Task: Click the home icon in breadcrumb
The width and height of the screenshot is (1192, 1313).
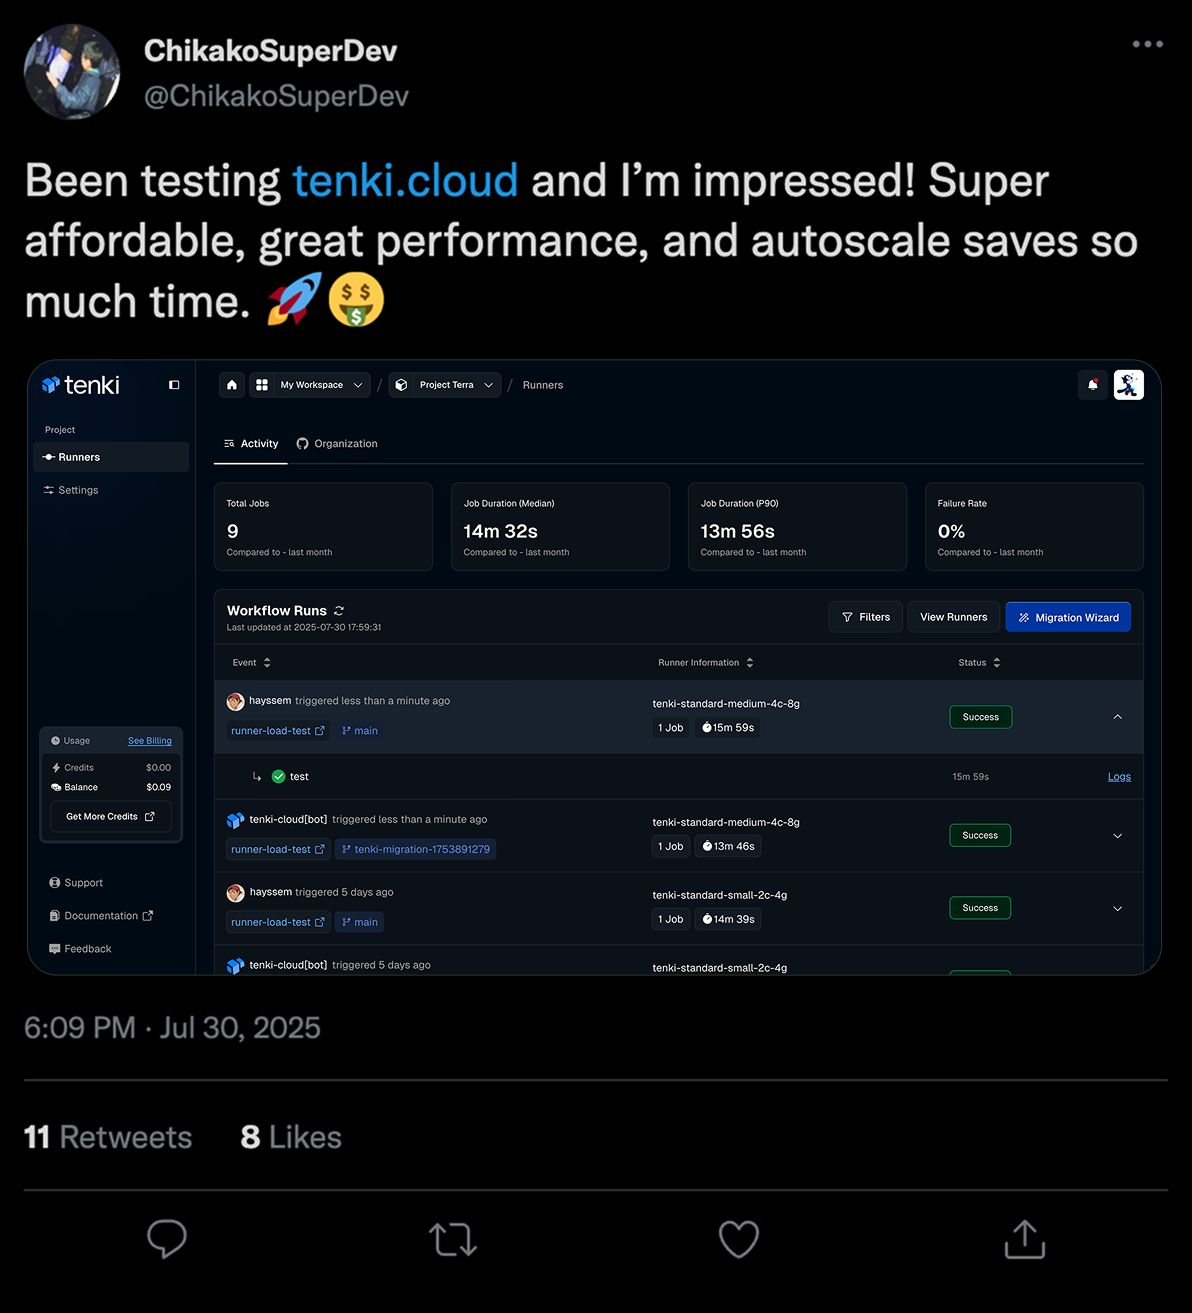Action: (232, 385)
